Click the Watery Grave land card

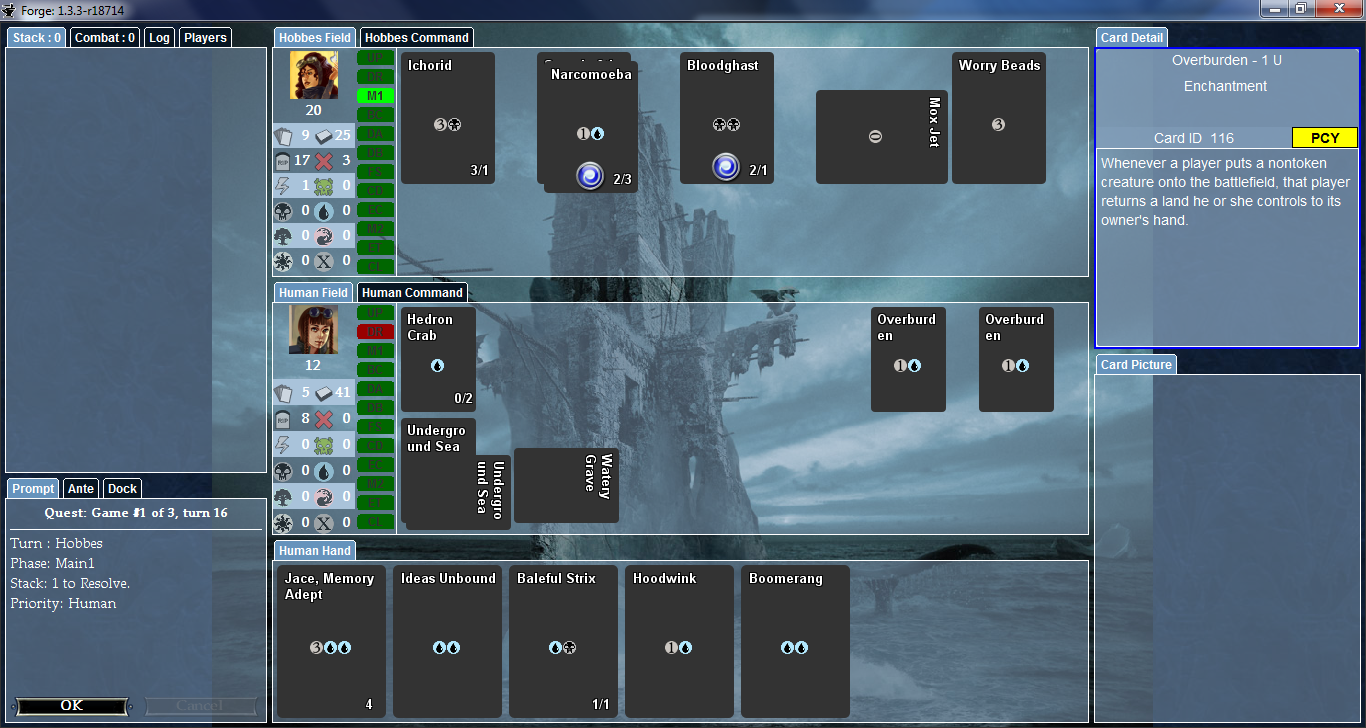click(x=566, y=485)
